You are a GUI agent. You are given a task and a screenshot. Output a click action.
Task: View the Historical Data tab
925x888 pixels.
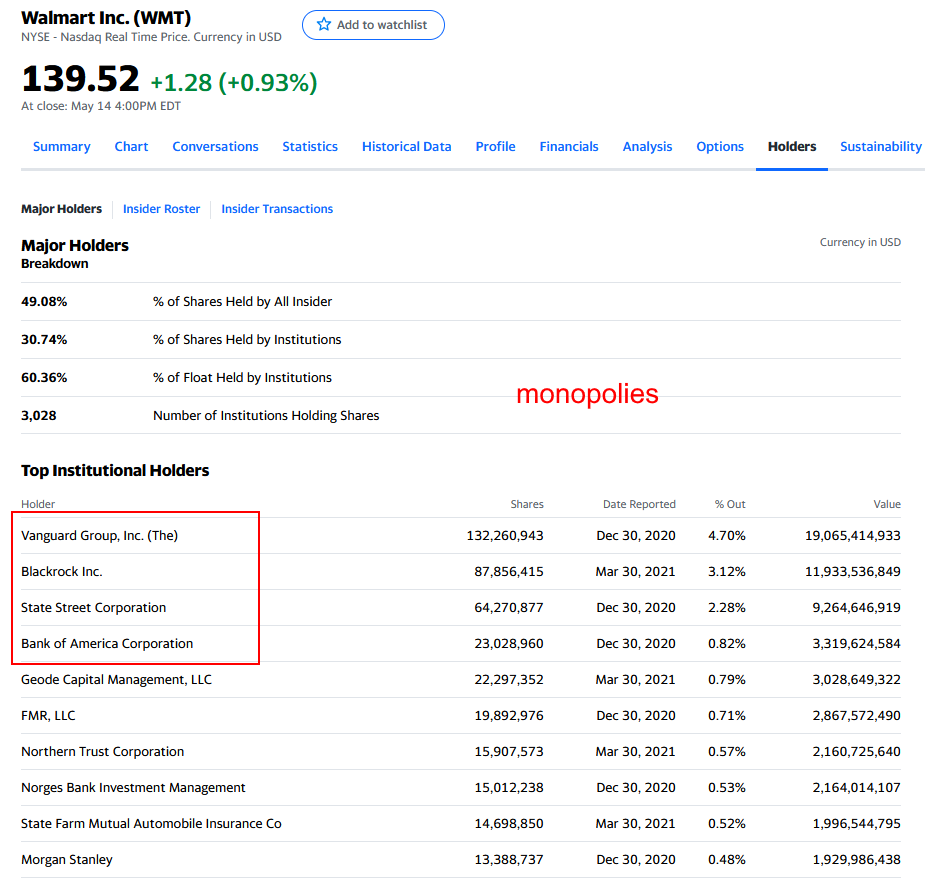click(406, 146)
